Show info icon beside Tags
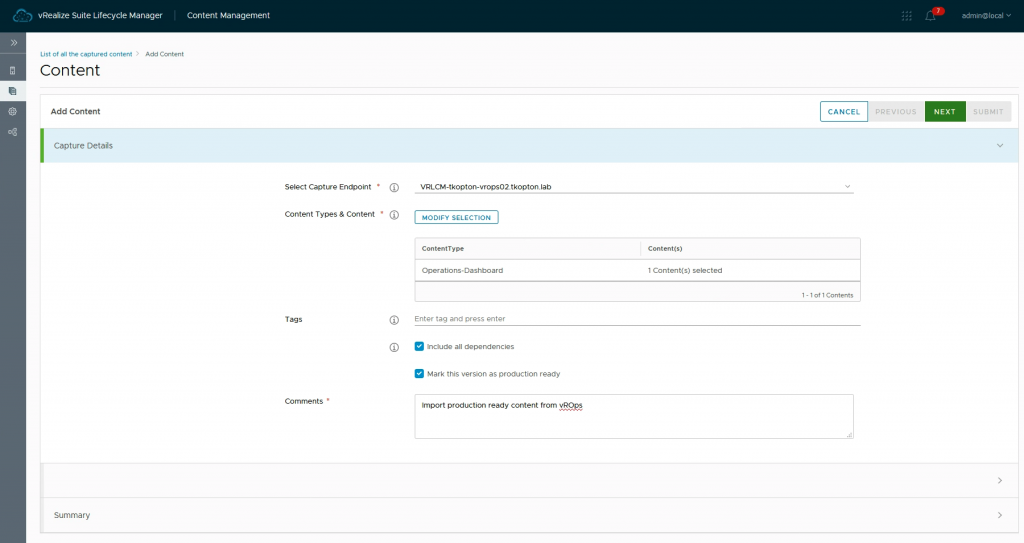Image resolution: width=1024 pixels, height=543 pixels. [394, 320]
